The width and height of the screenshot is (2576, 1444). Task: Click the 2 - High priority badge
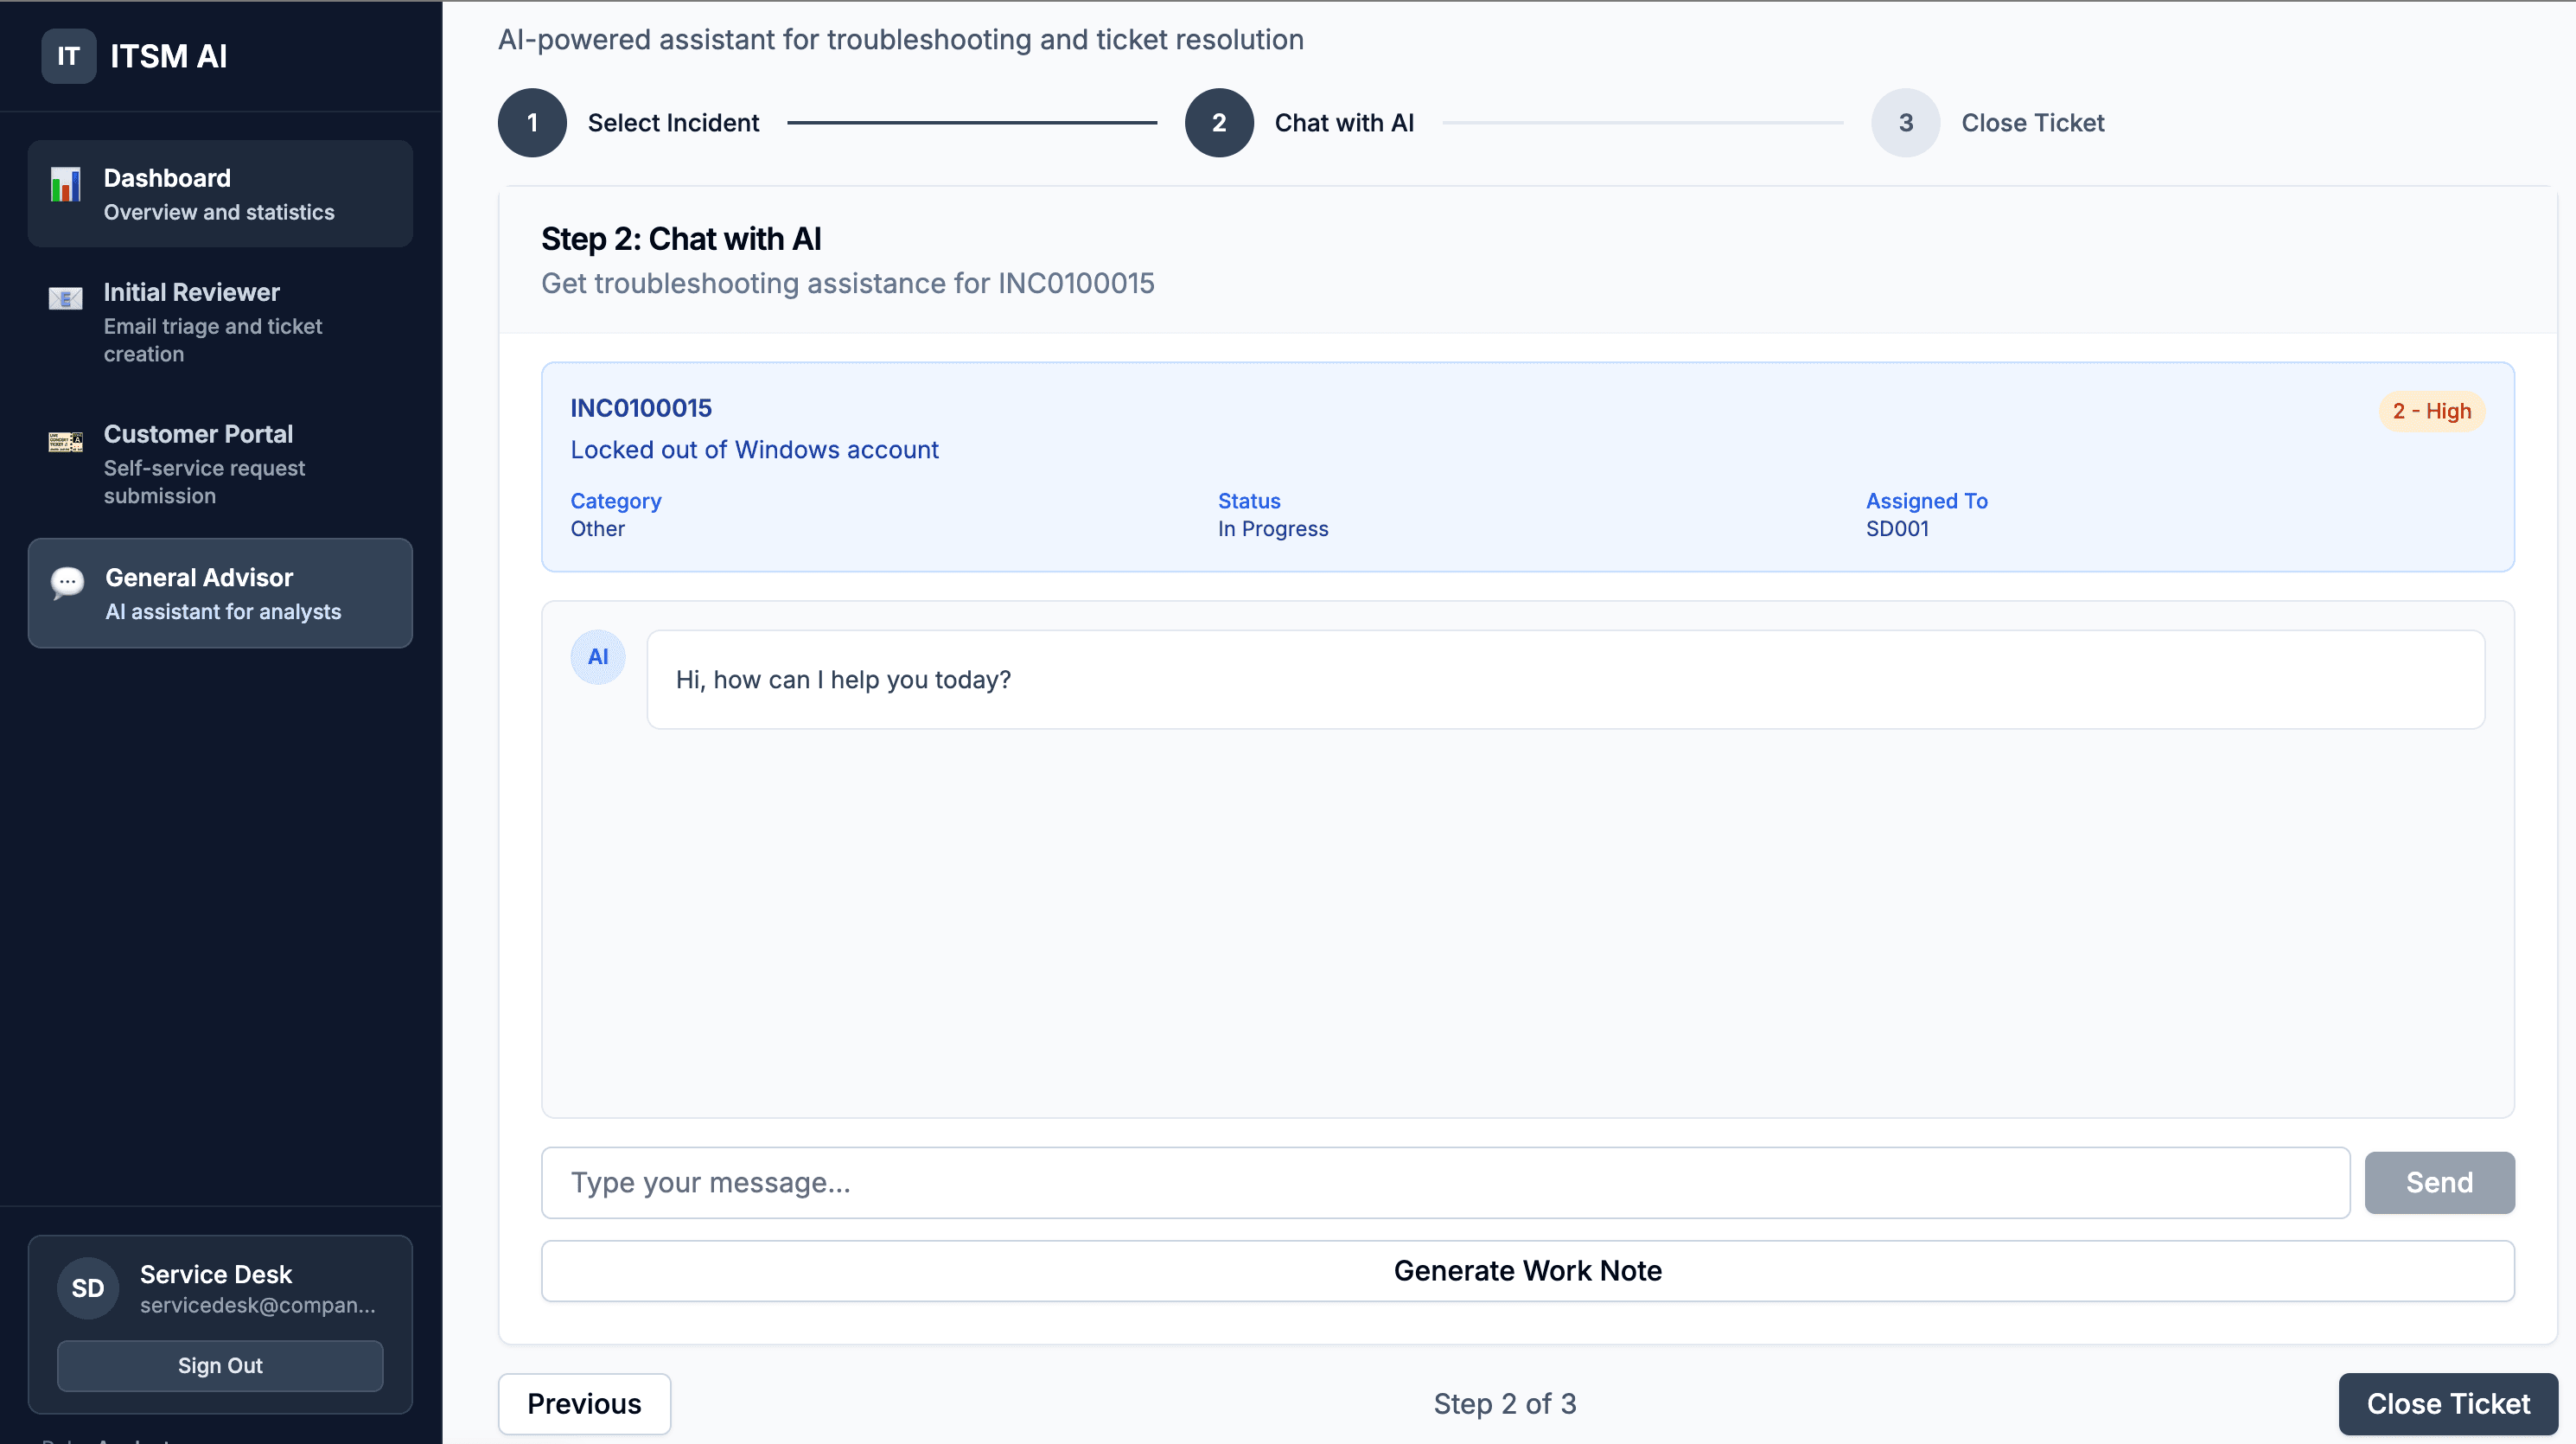2432,410
